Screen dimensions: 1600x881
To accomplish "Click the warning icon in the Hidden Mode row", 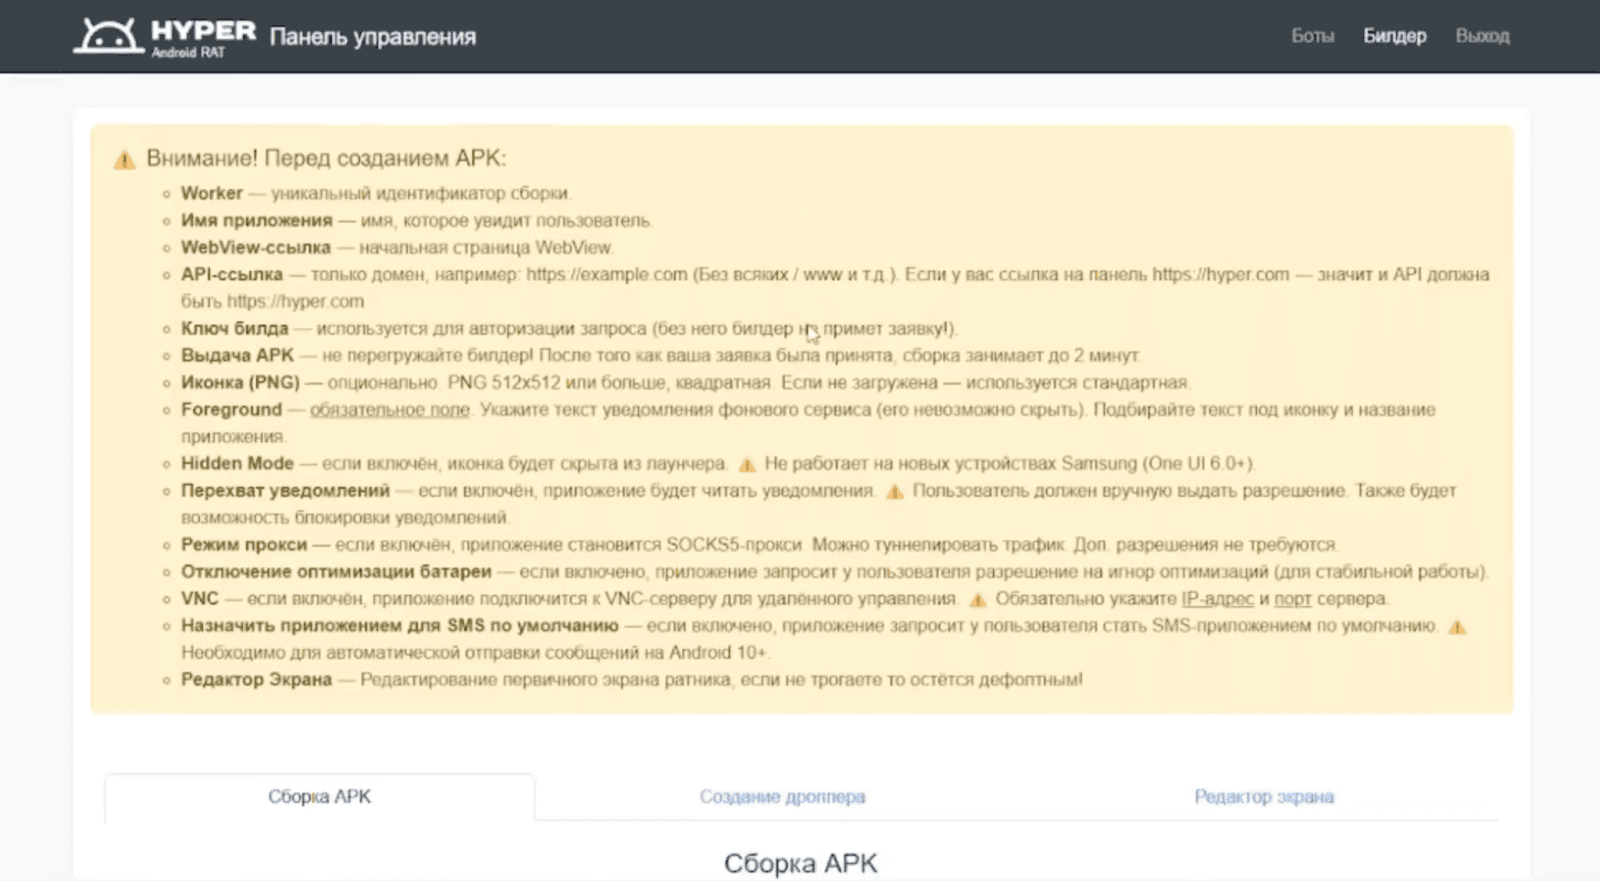I will (747, 464).
